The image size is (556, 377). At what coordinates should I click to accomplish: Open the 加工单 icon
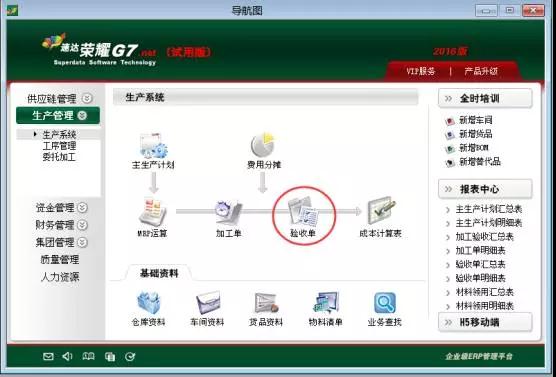[x=228, y=212]
